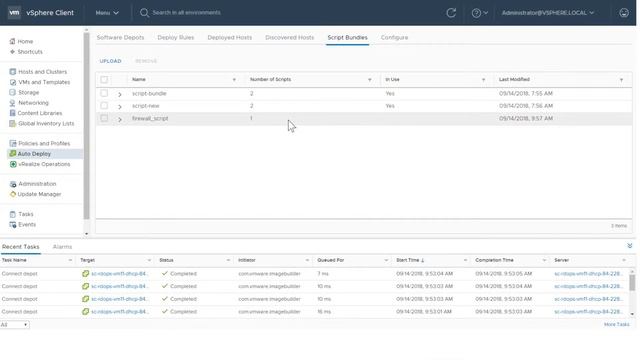Image resolution: width=640 pixels, height=360 pixels.
Task: Click the Events icon in sidebar
Action: 13,224
